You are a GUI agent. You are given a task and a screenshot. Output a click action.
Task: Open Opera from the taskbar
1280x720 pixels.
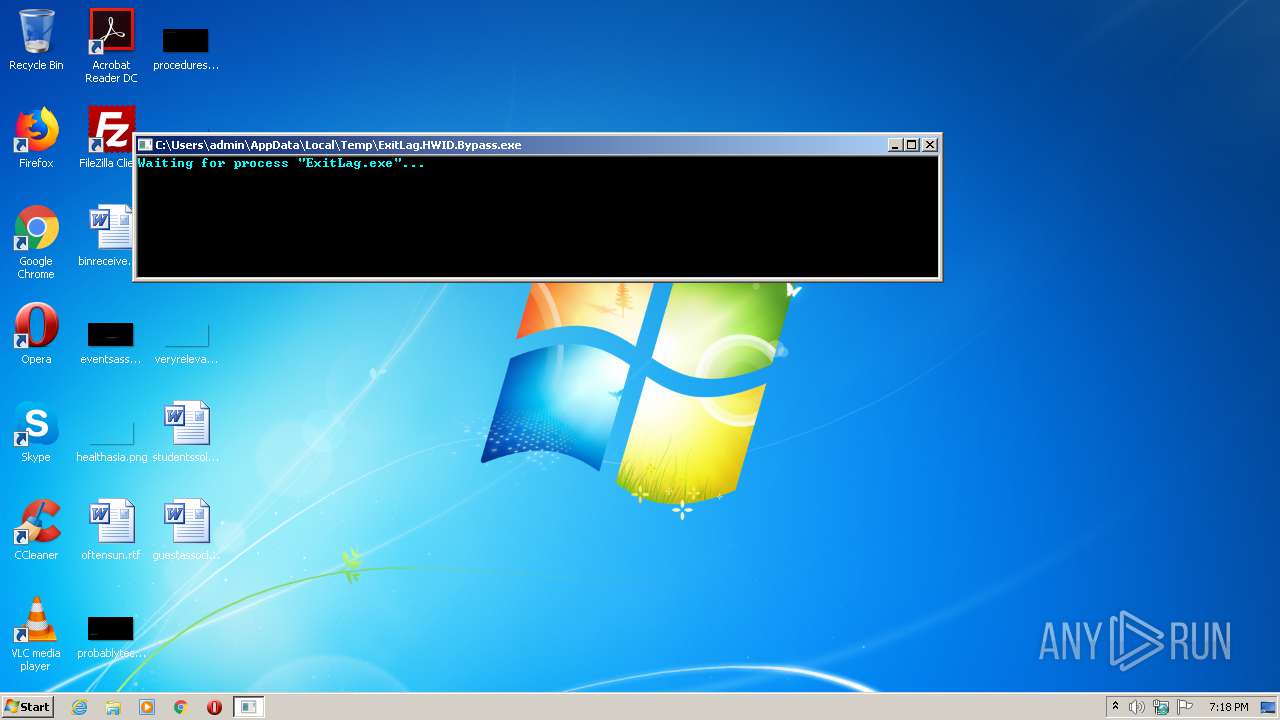[x=214, y=707]
